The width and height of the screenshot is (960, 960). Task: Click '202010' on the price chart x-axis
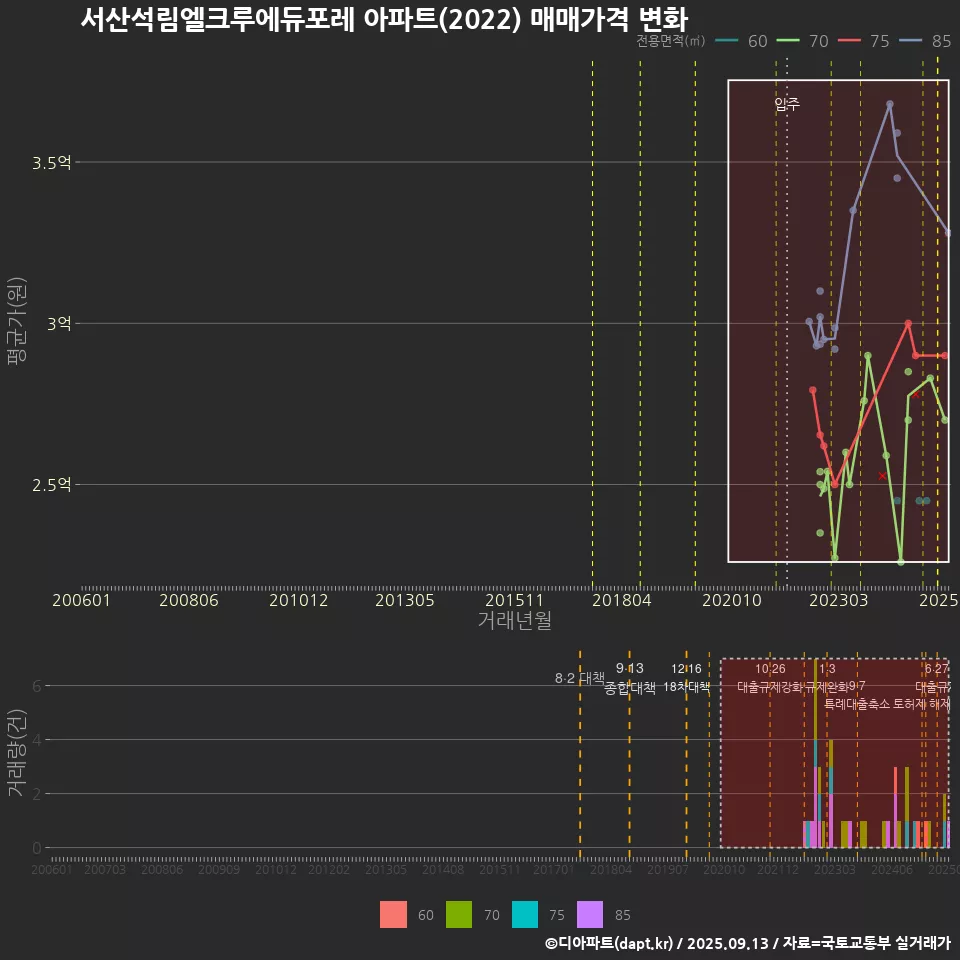[732, 600]
